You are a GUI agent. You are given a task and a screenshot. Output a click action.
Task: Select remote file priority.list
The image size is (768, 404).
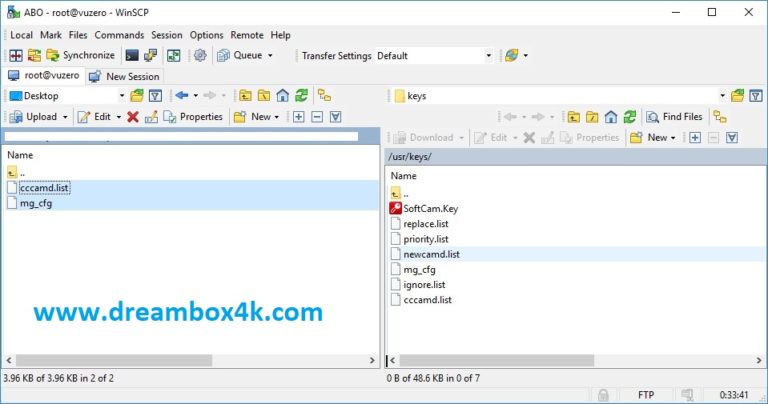[426, 239]
